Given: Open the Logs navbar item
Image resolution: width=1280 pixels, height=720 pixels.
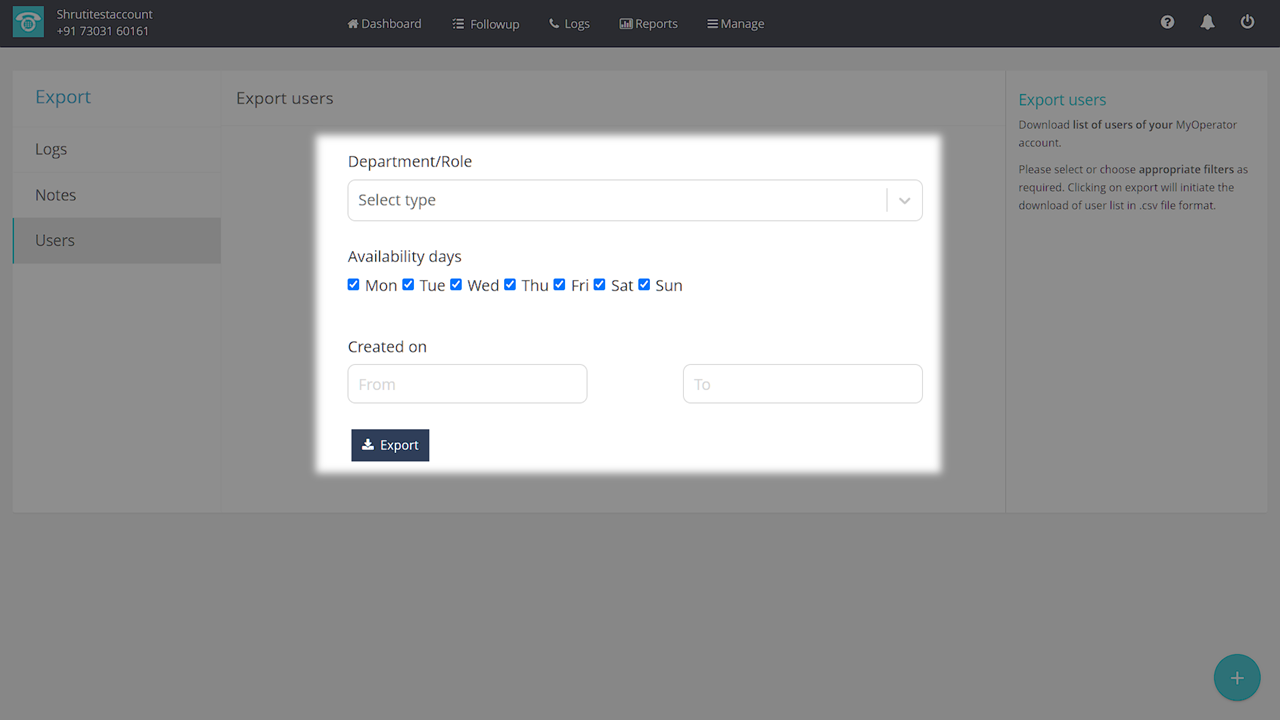Looking at the screenshot, I should click(x=569, y=23).
